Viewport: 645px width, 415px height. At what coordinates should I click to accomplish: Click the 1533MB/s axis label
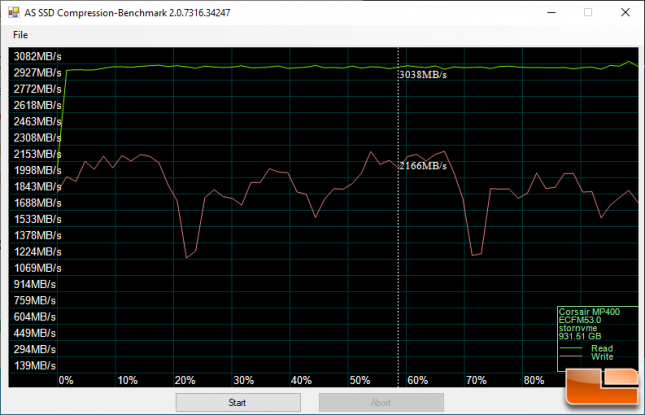(x=37, y=219)
